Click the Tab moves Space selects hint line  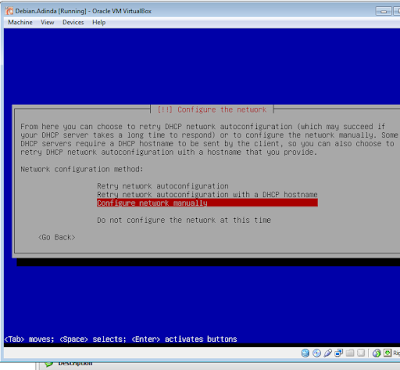pos(121,339)
